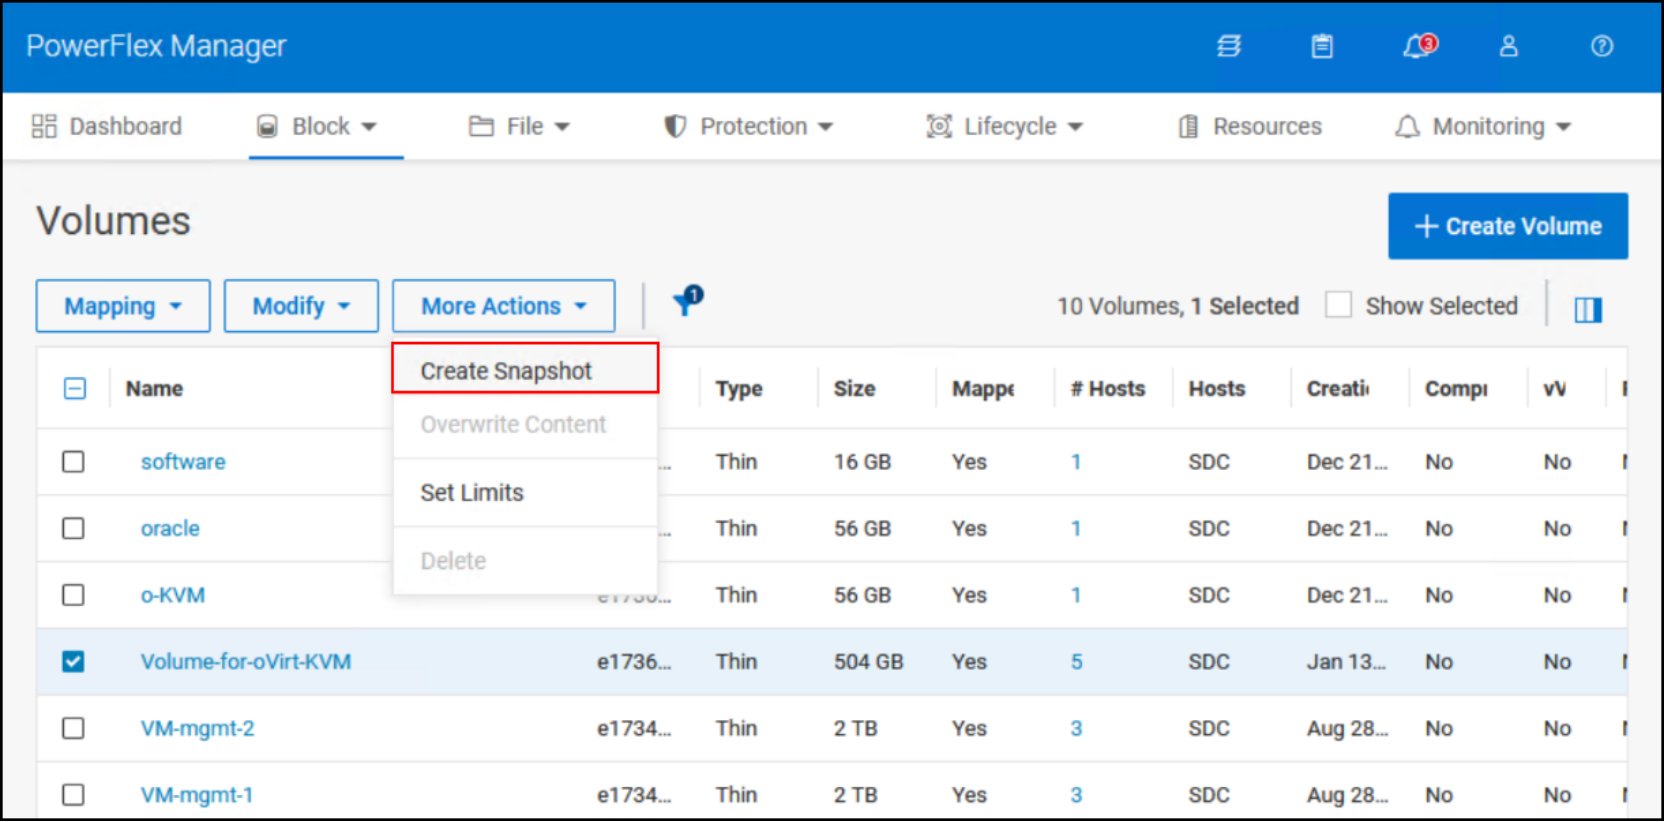1664x822 pixels.
Task: Open the clipboard tasks icon in header
Action: 1322,46
